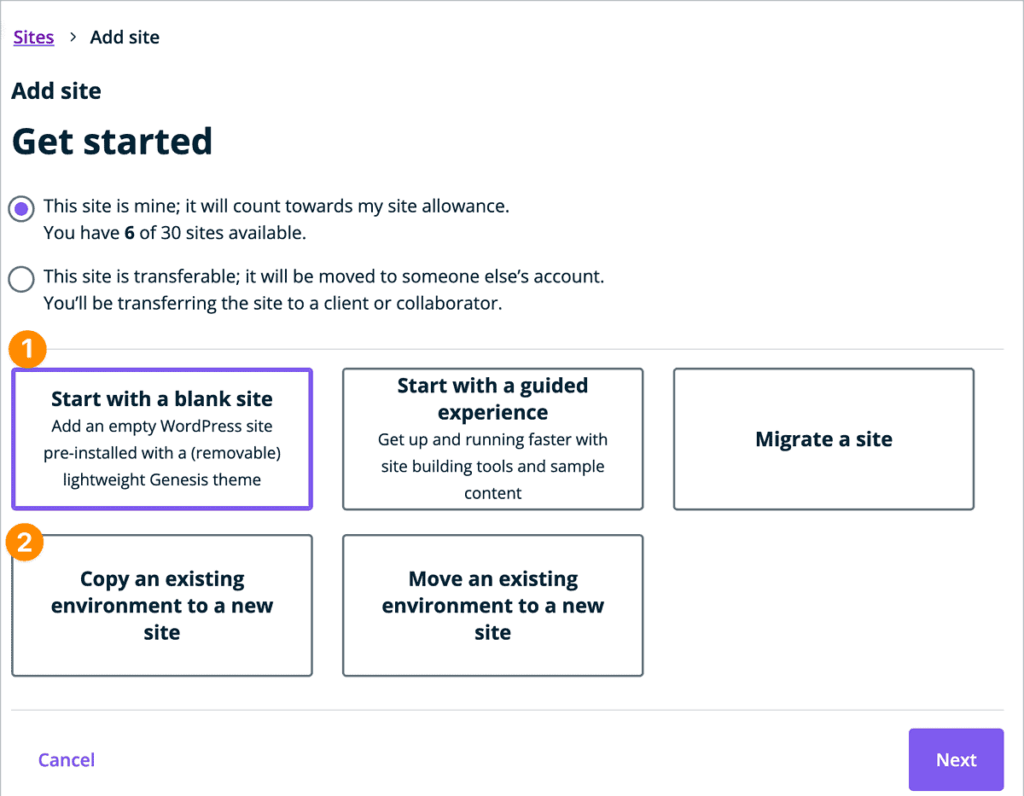This screenshot has height=796, width=1024.
Task: Select the 'Start with a blank site' card
Action: [x=161, y=438]
